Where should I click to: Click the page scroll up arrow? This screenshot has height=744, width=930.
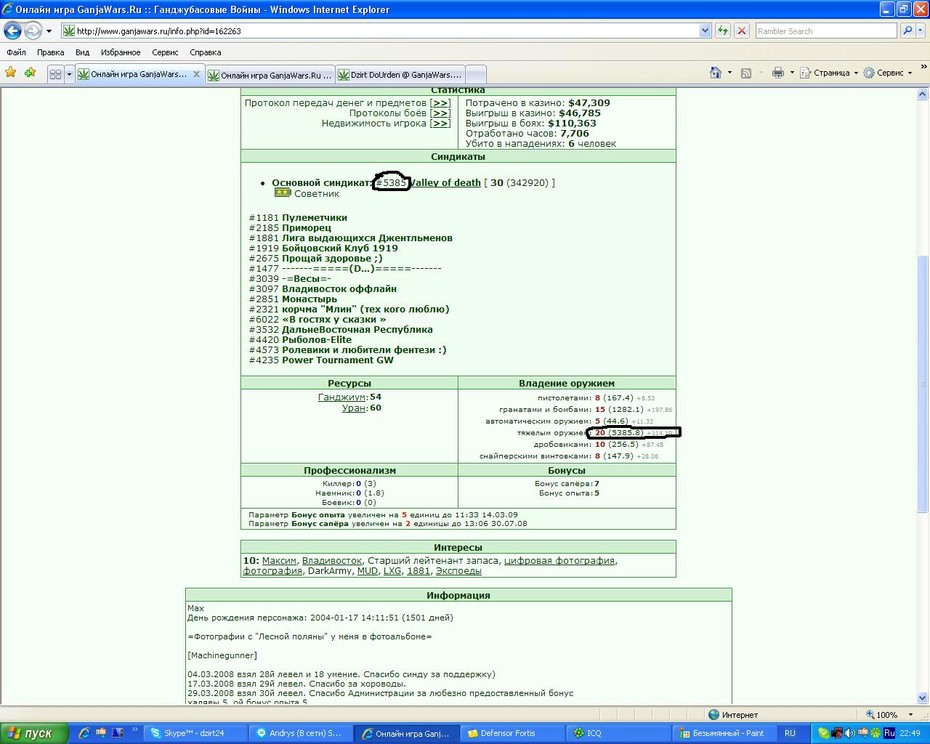(922, 94)
